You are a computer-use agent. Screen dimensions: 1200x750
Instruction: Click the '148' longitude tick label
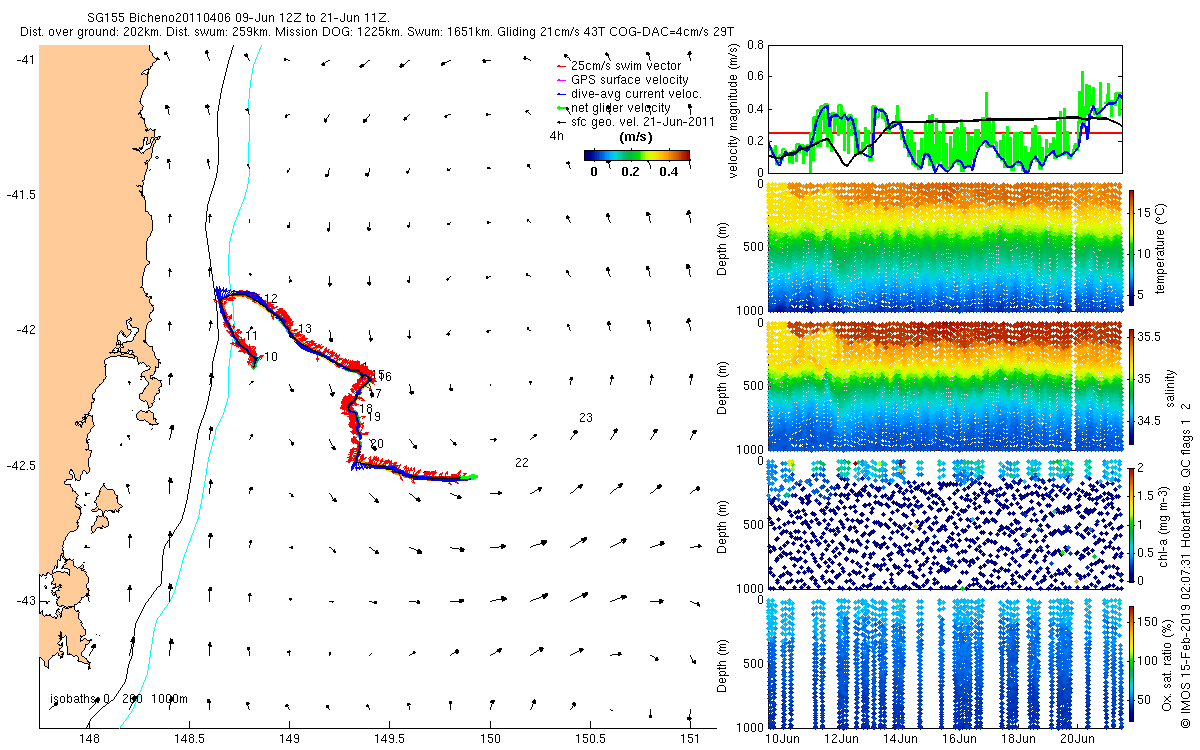(x=89, y=738)
